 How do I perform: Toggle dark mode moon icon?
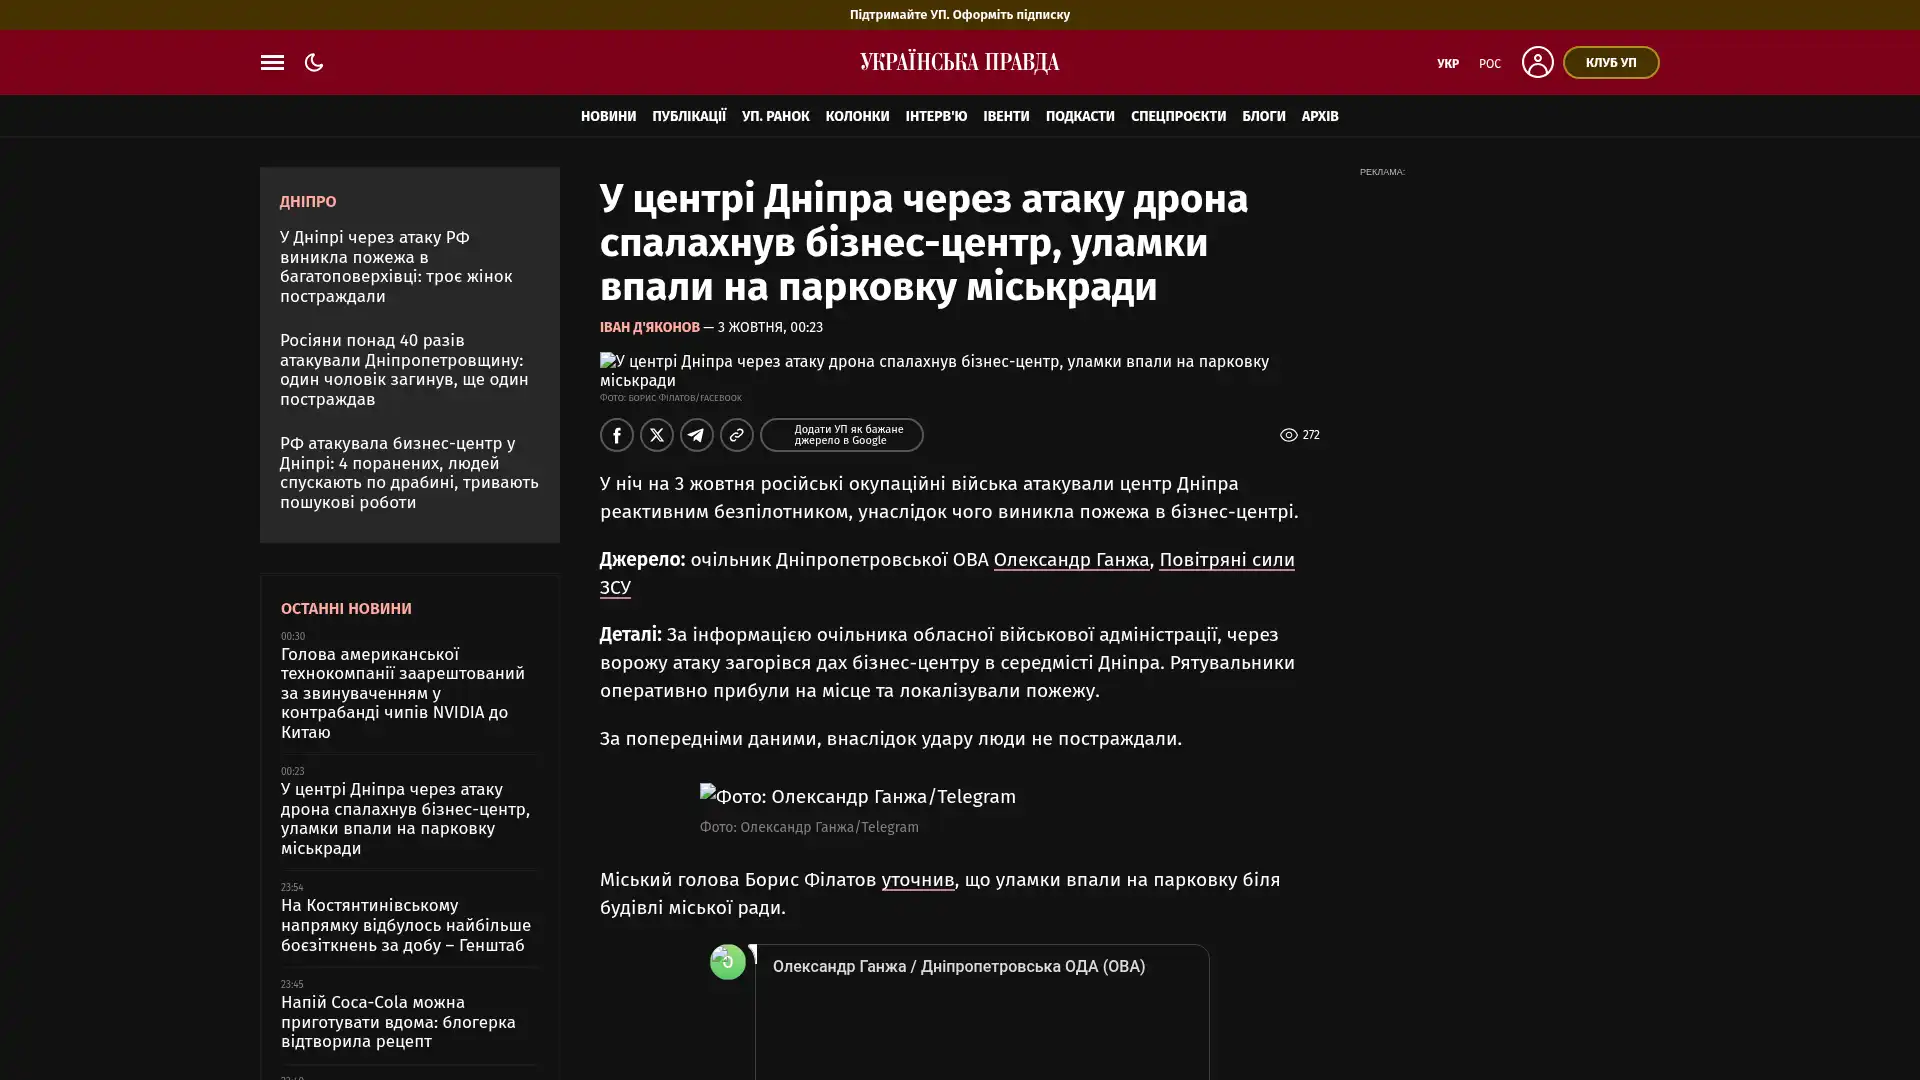pos(314,62)
